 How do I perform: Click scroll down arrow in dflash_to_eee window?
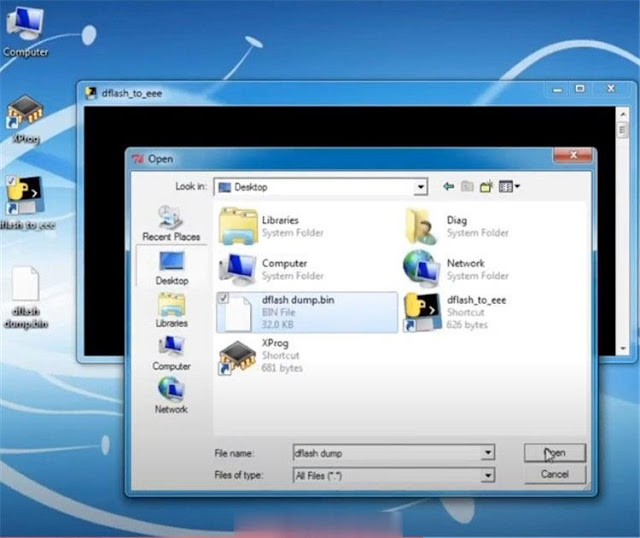(x=623, y=348)
